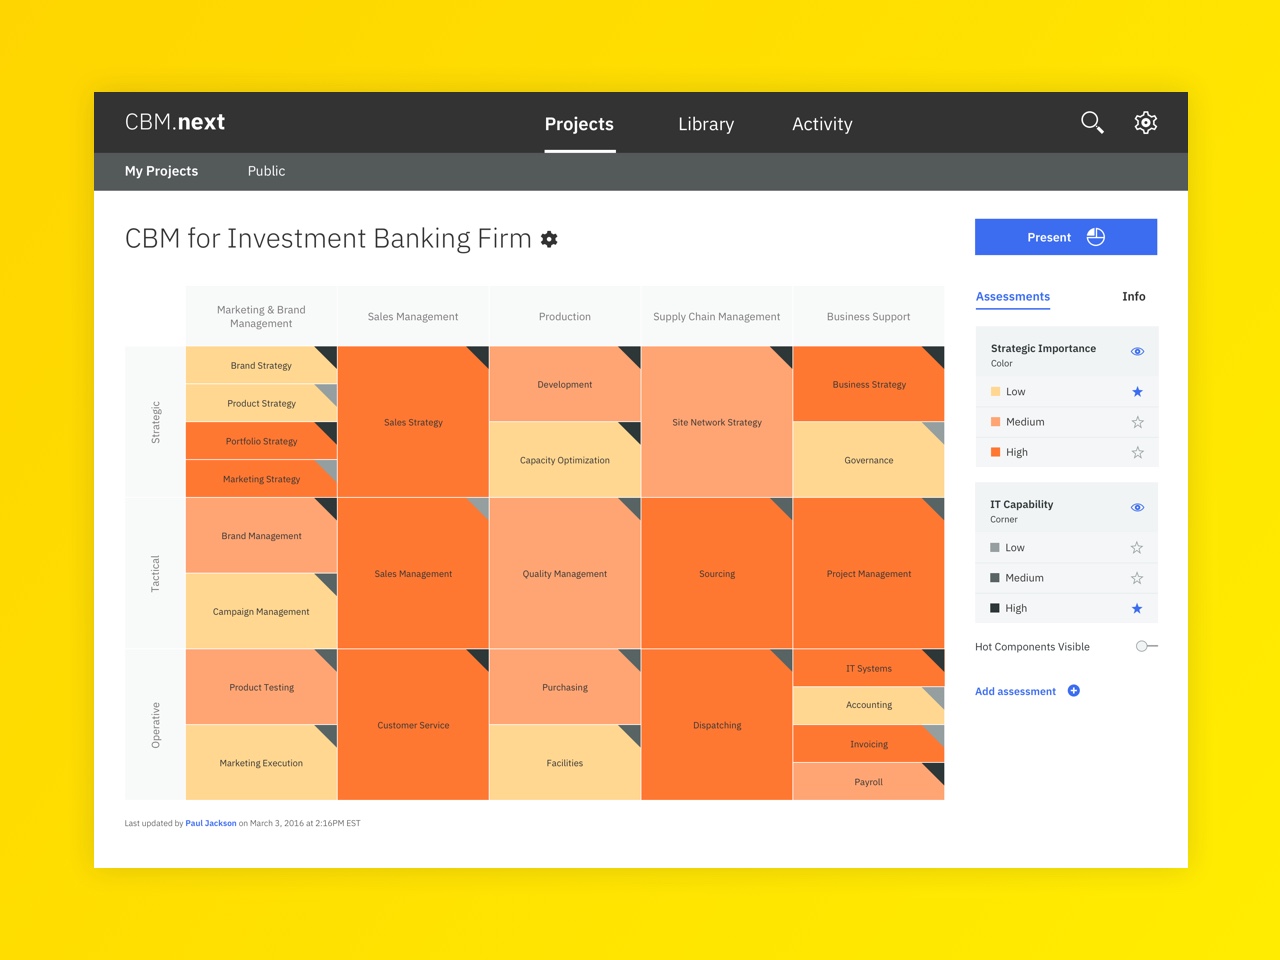This screenshot has width=1280, height=960.
Task: Select the Governance component tile
Action: point(868,460)
